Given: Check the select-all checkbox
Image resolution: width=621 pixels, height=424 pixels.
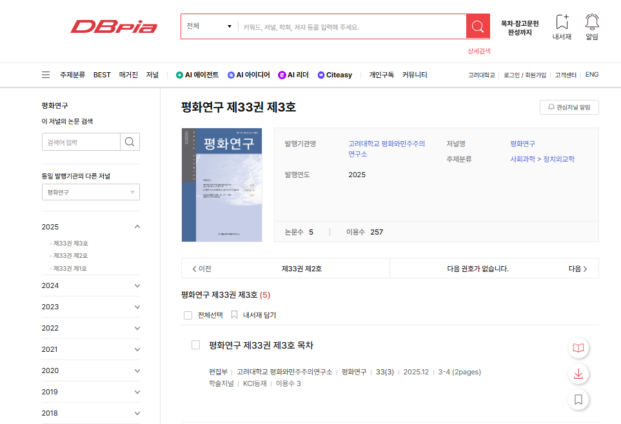Looking at the screenshot, I should point(187,315).
